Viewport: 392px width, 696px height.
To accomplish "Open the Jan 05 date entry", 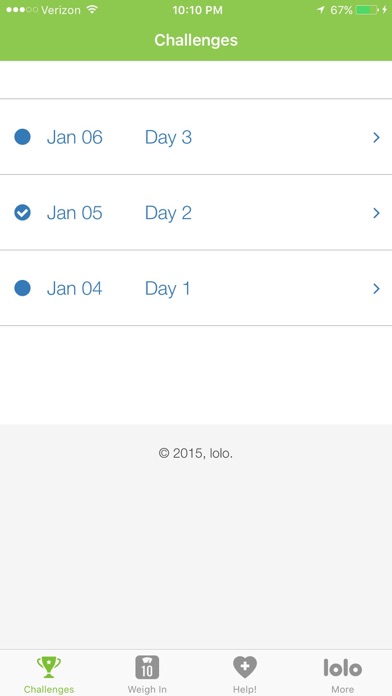I will tap(75, 213).
